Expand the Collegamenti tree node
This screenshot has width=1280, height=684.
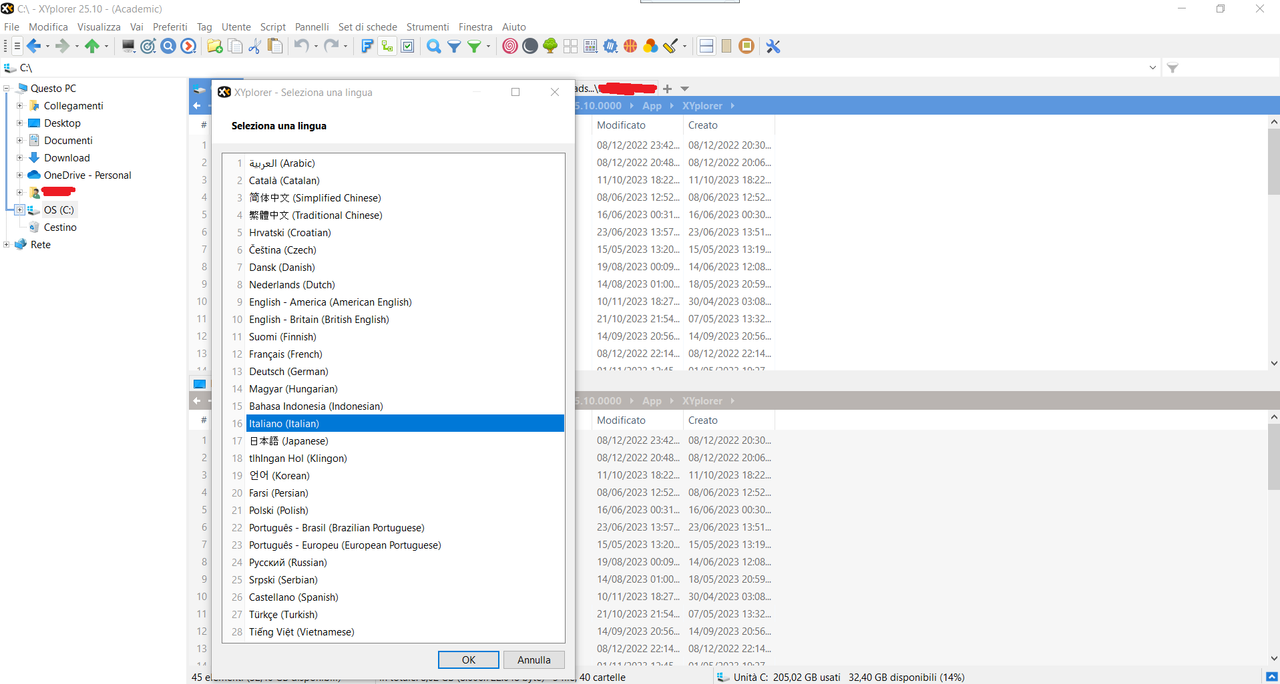[x=20, y=106]
